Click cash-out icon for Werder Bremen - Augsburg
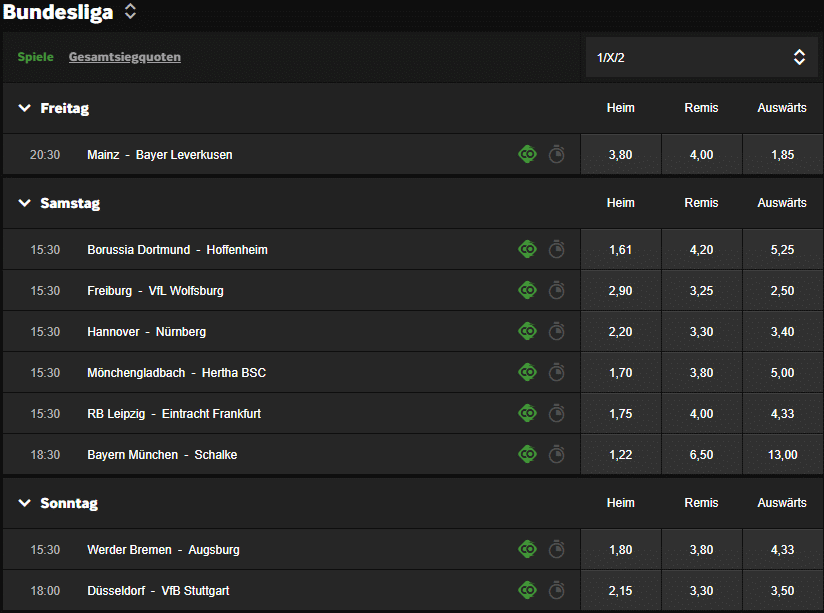This screenshot has width=824, height=613. click(527, 549)
